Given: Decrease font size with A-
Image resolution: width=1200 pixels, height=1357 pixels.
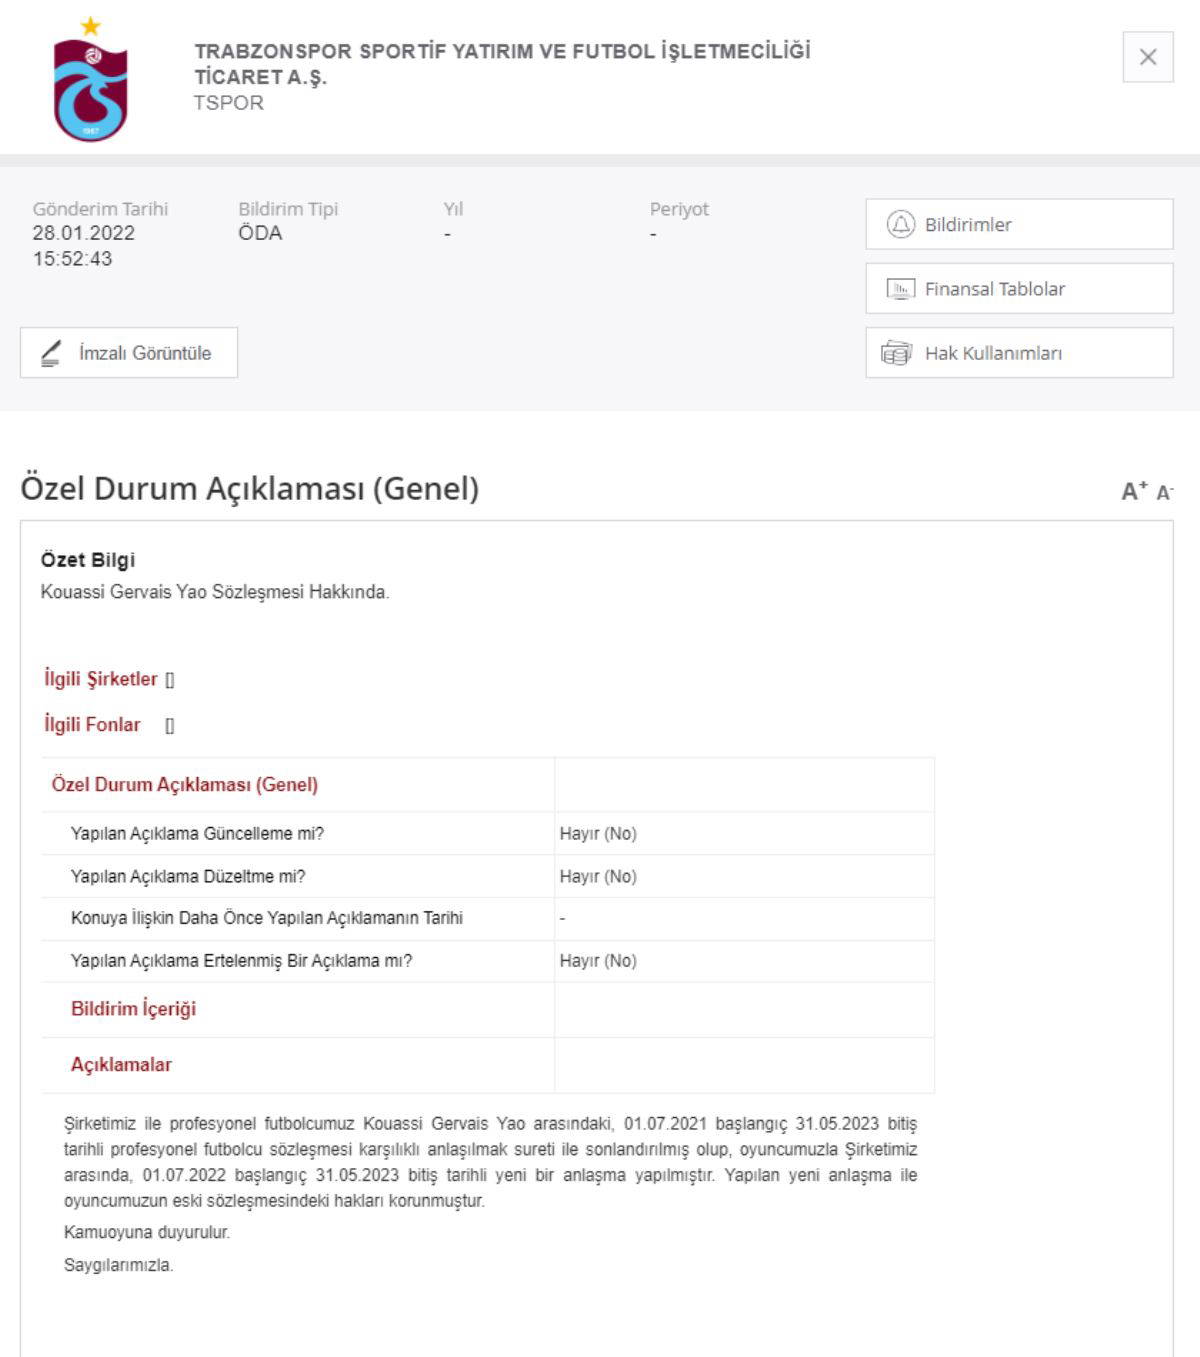Looking at the screenshot, I should point(1164,492).
